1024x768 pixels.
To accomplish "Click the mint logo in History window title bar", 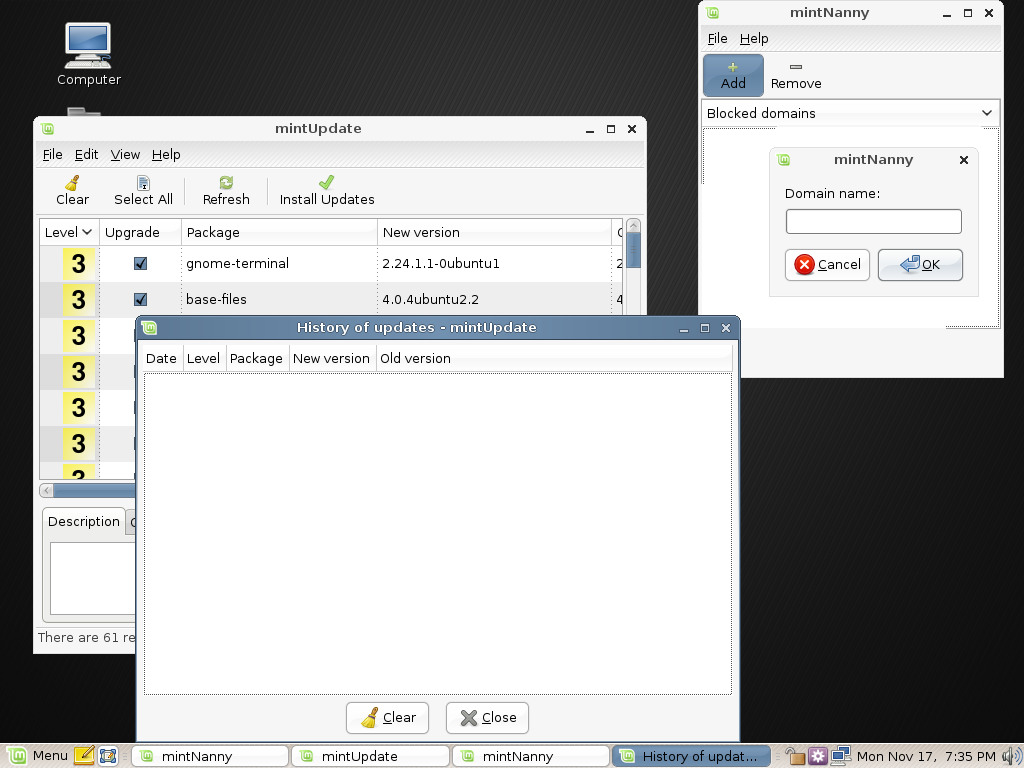I will point(150,328).
